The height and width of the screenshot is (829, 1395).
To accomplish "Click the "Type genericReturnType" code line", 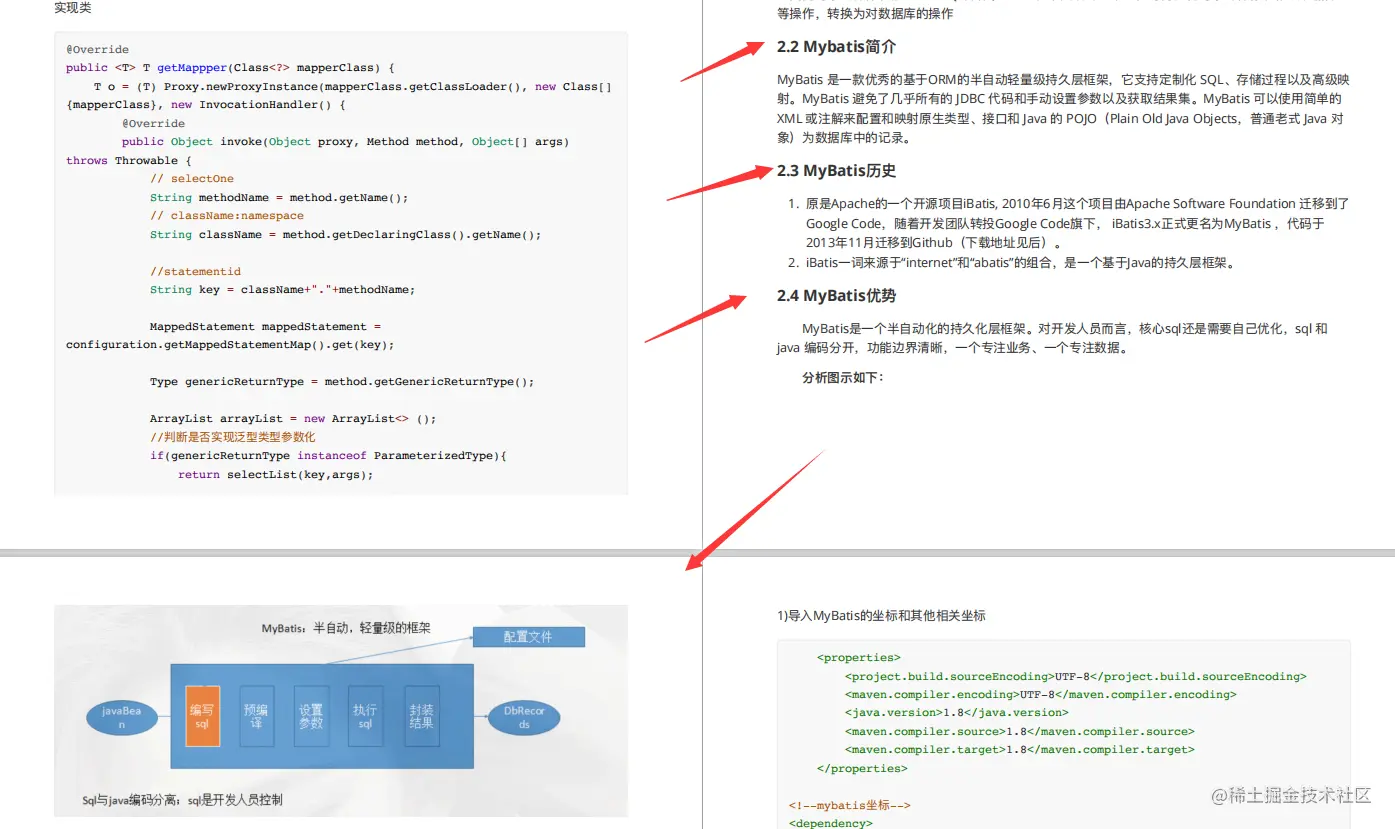I will click(342, 382).
